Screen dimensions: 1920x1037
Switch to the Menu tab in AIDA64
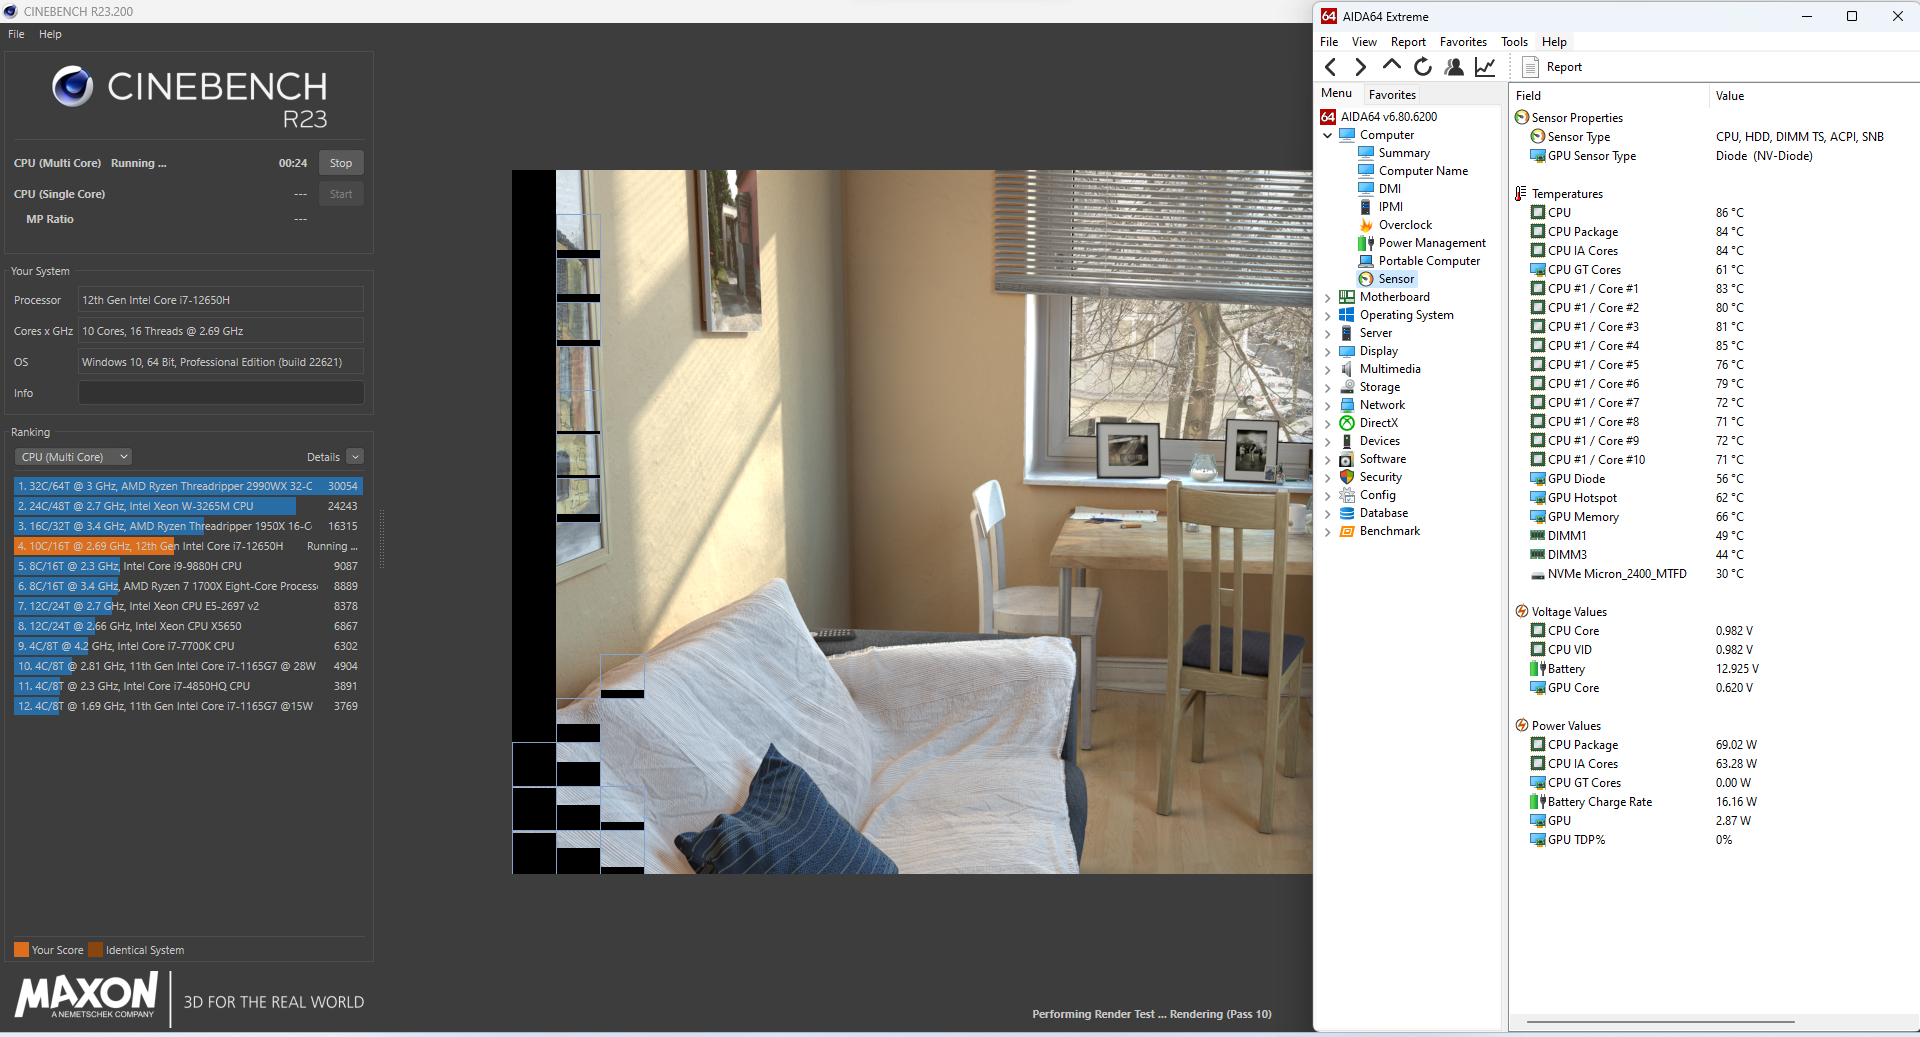pyautogui.click(x=1336, y=93)
